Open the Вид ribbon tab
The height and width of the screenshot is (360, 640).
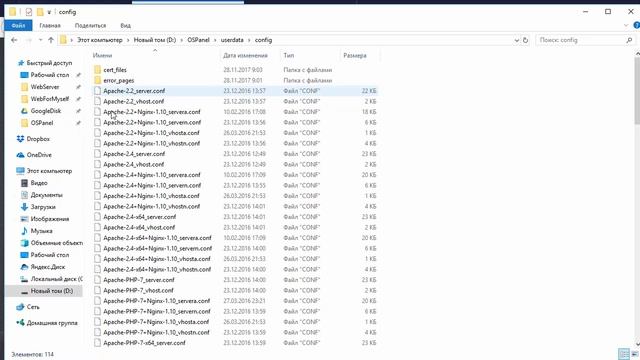pos(125,25)
